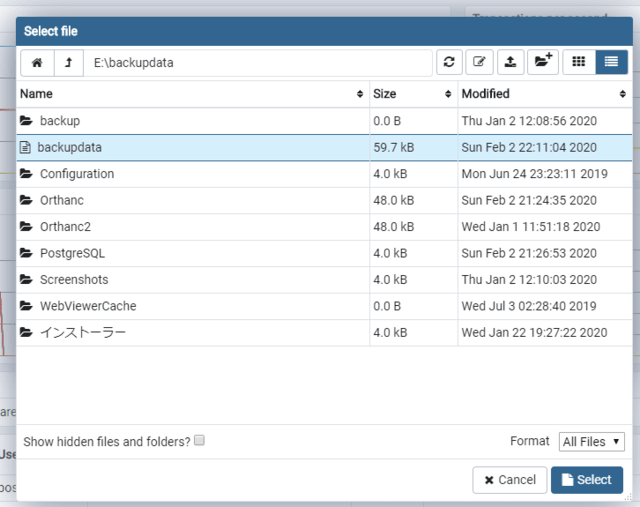The width and height of the screenshot is (640, 507).
Task: Refresh the file listing
Action: click(449, 62)
